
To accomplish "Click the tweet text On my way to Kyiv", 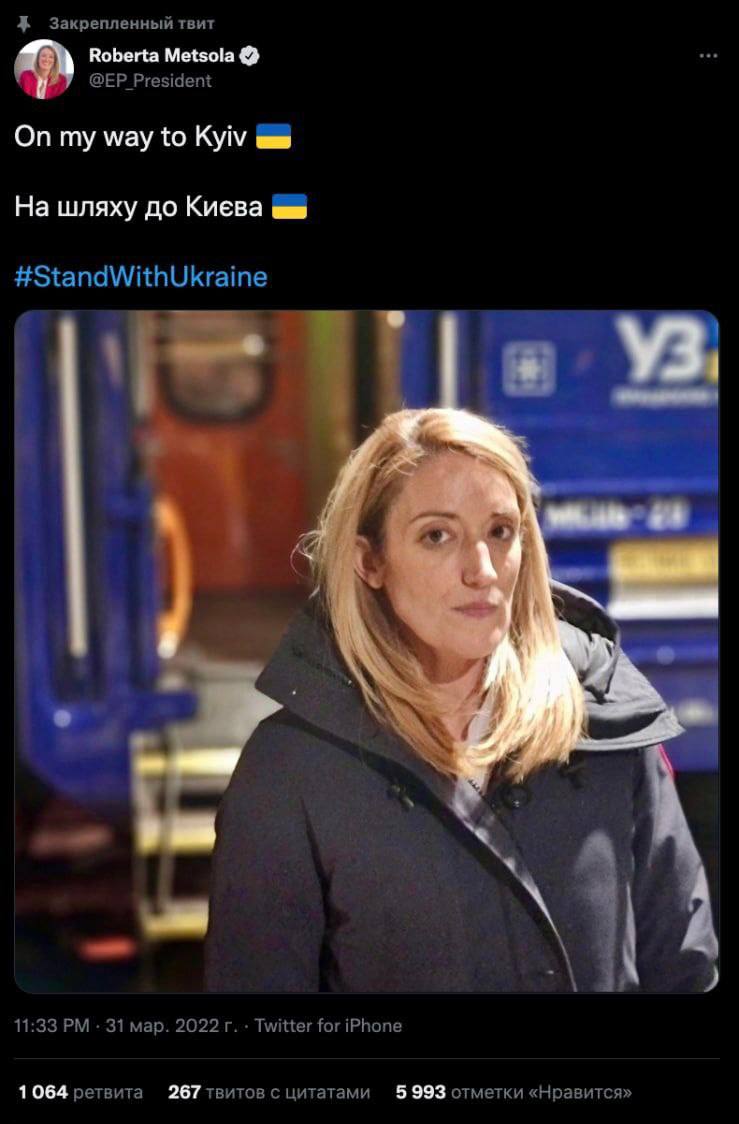I will 130,136.
